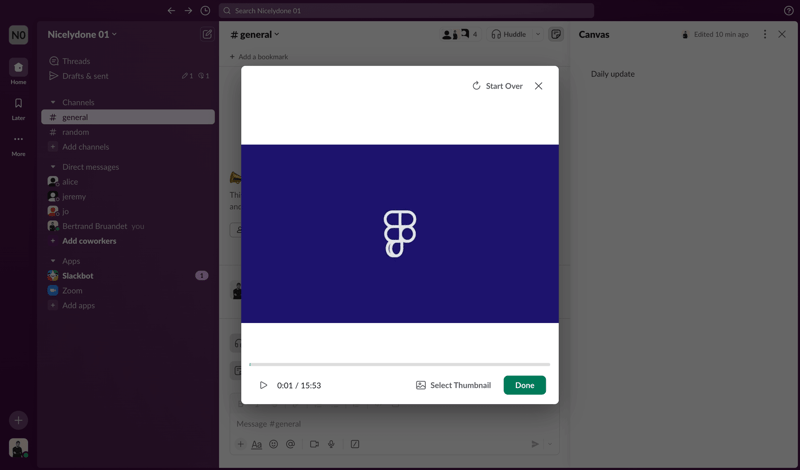
Task: Play the recorded video clip
Action: [263, 385]
